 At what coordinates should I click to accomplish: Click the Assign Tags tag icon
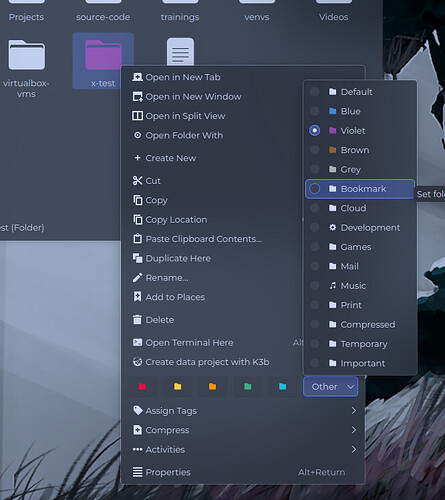click(137, 410)
